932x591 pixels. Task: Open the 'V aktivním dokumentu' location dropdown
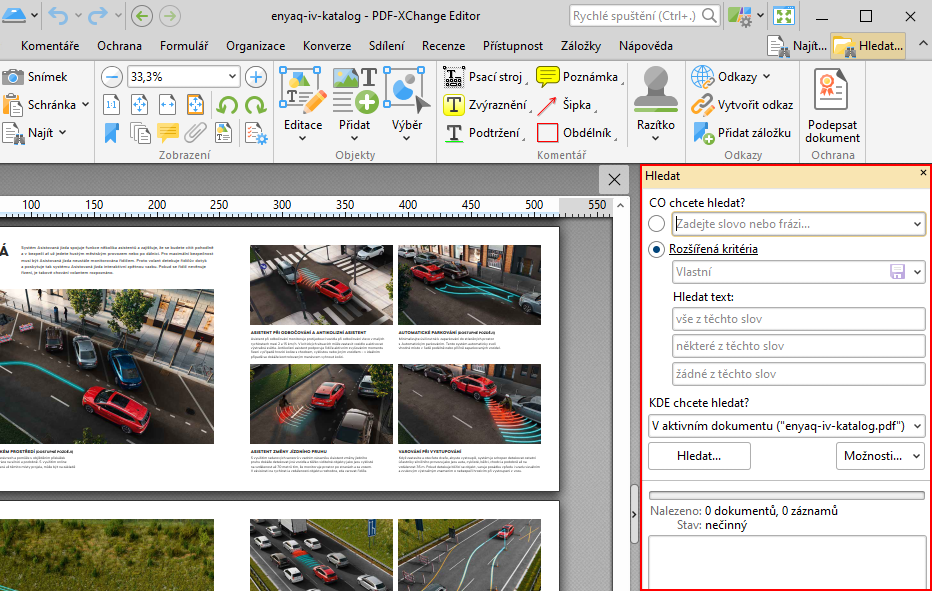click(786, 426)
